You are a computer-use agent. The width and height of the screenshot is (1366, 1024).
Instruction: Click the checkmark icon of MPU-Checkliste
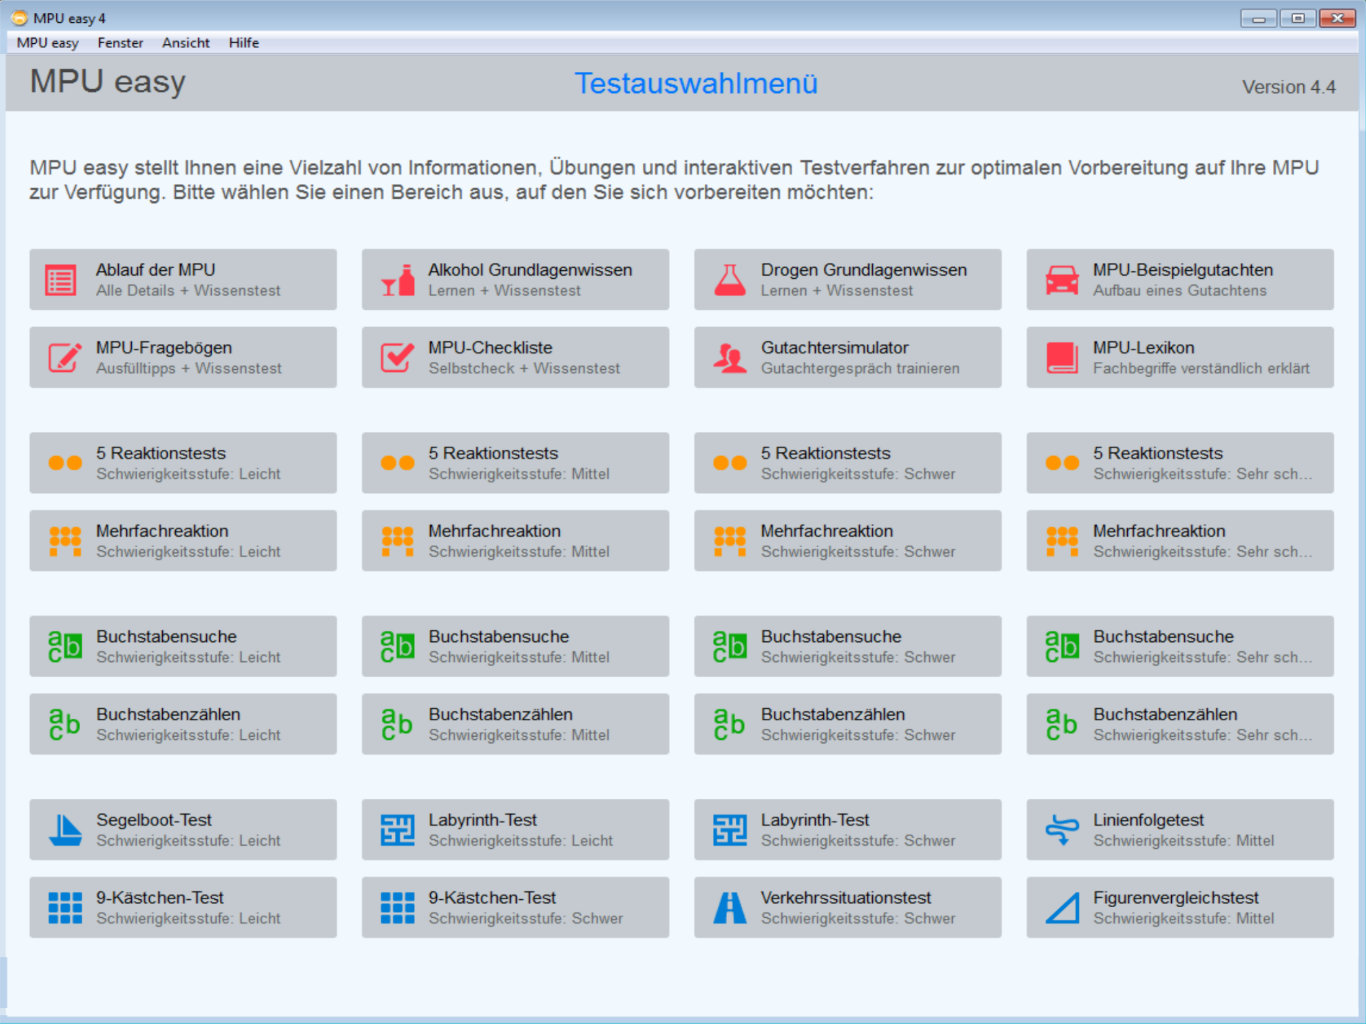397,357
